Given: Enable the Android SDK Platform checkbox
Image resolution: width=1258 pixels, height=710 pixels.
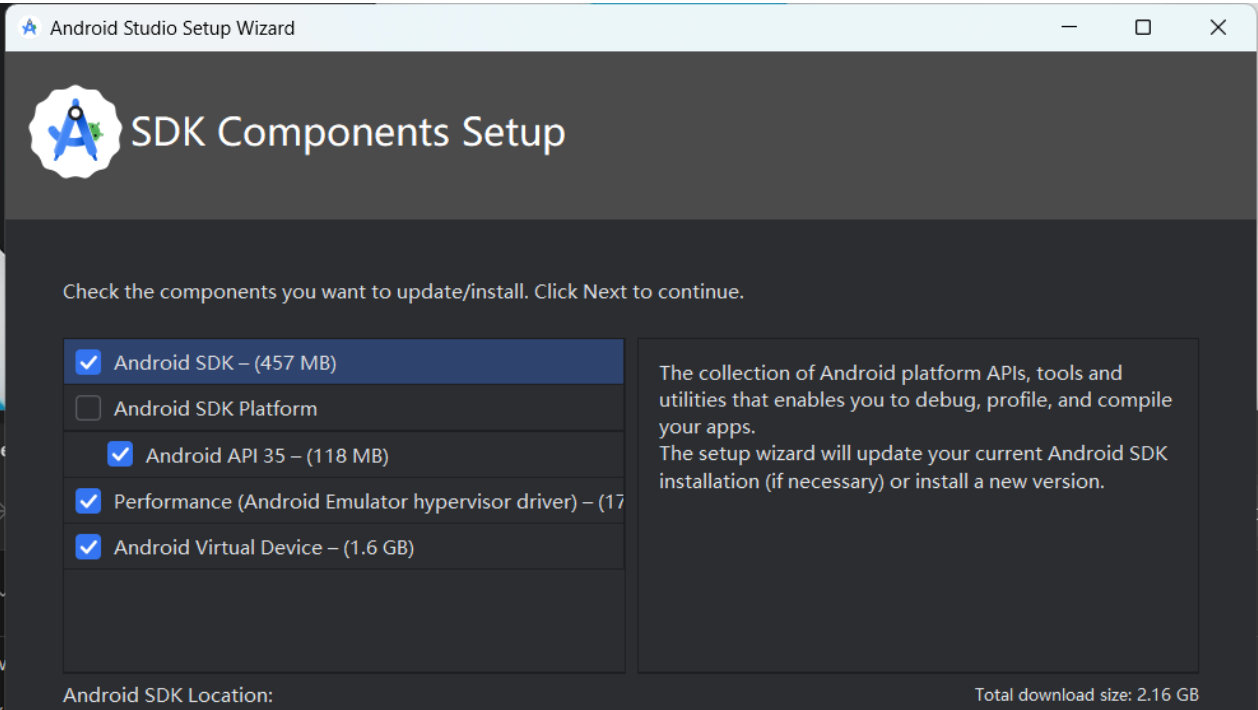Looking at the screenshot, I should (x=89, y=408).
